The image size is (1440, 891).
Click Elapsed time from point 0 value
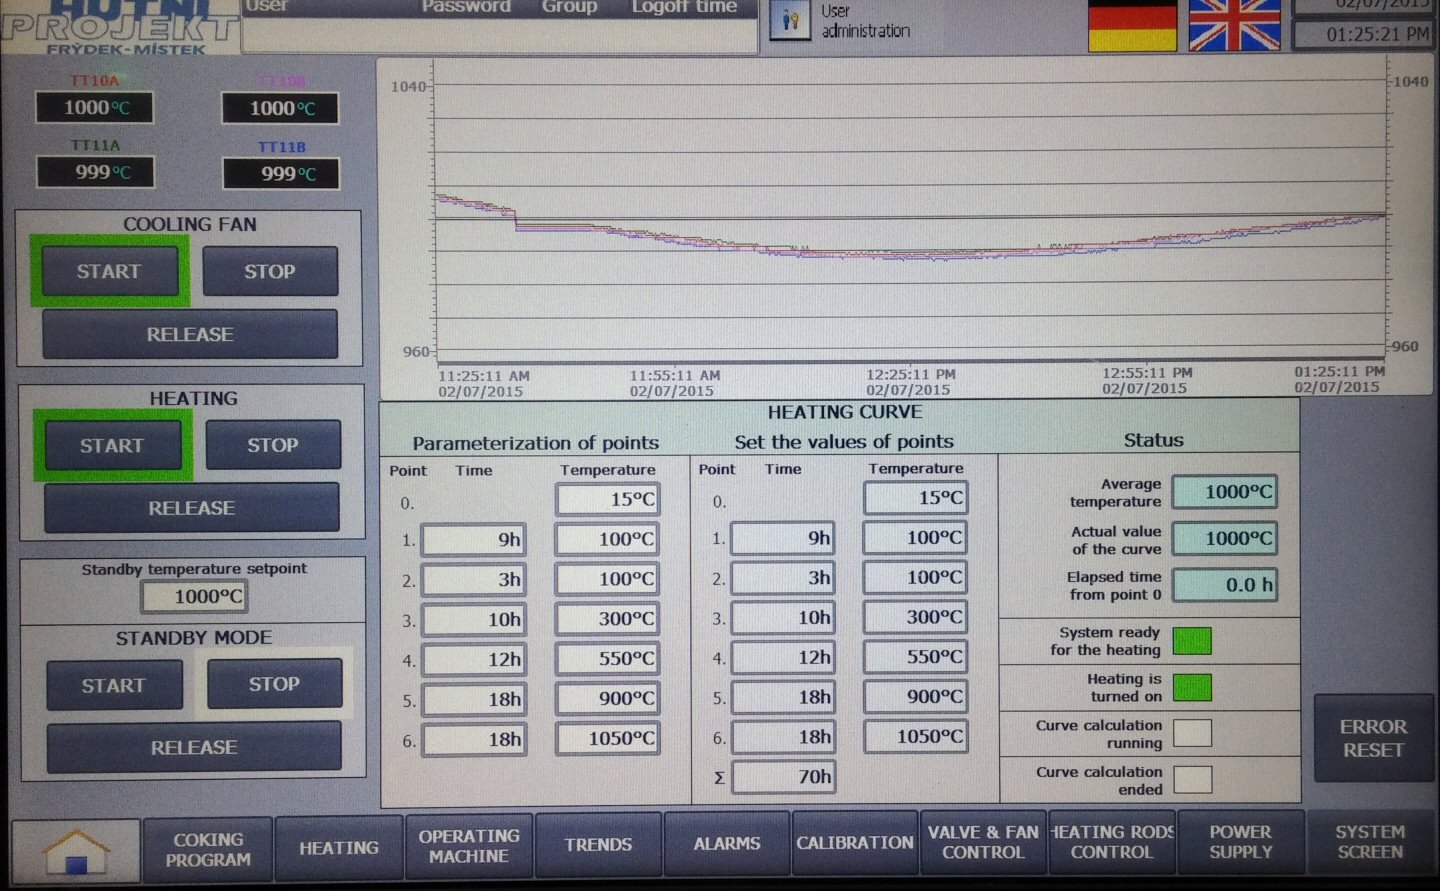pyautogui.click(x=1225, y=585)
